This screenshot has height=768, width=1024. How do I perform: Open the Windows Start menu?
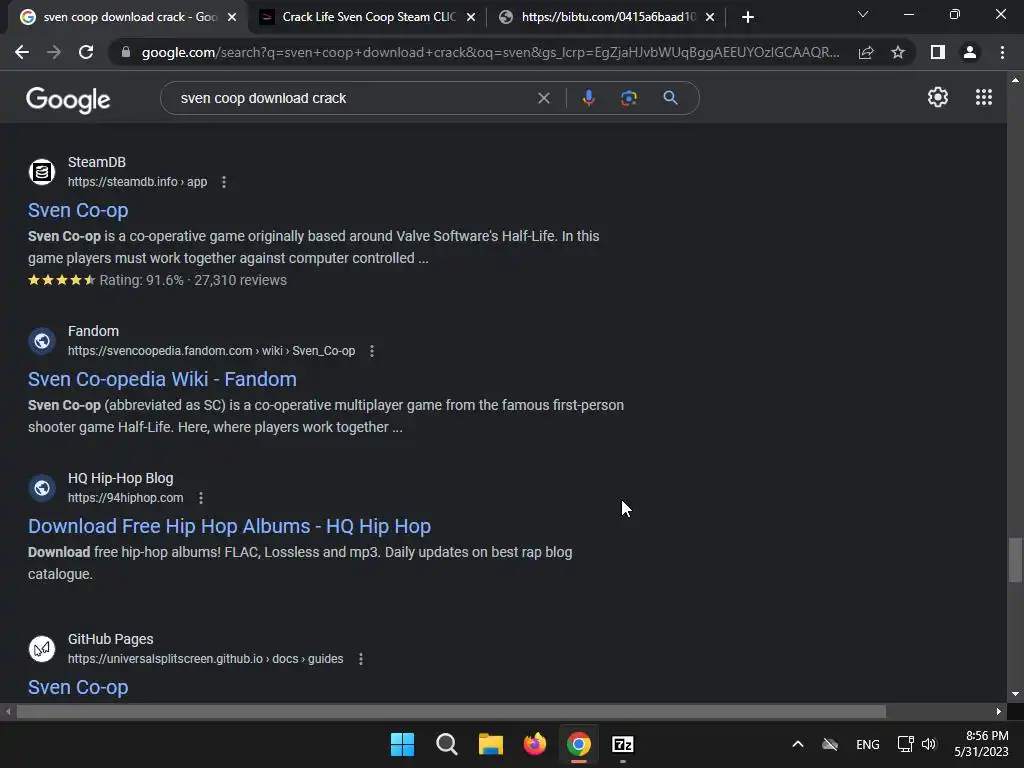click(x=402, y=744)
